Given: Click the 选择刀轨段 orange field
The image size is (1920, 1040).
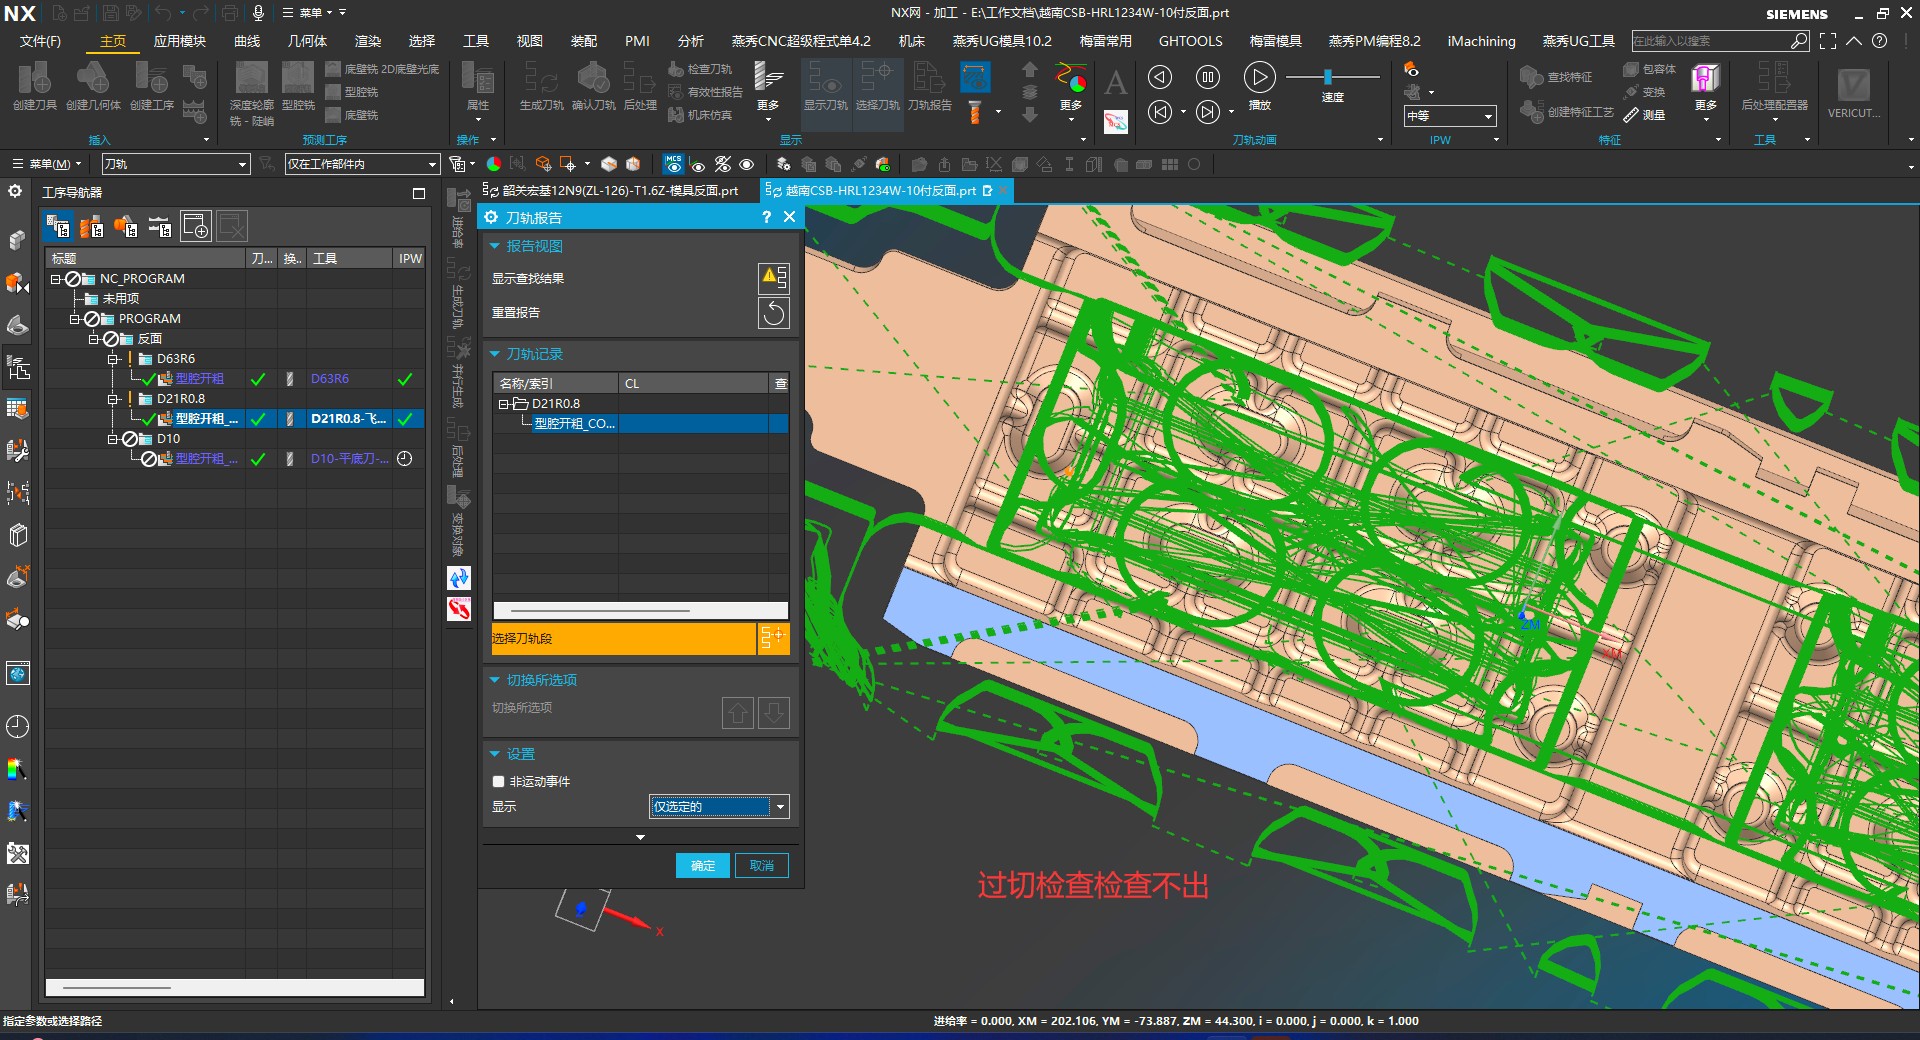Looking at the screenshot, I should point(623,638).
